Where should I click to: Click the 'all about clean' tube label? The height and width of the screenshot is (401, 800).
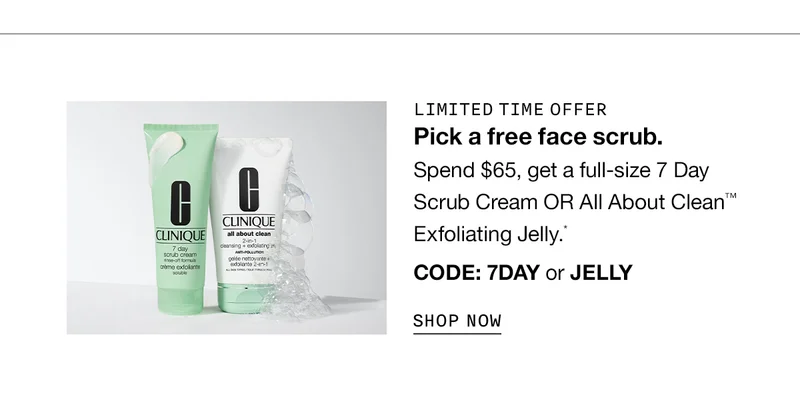point(248,234)
